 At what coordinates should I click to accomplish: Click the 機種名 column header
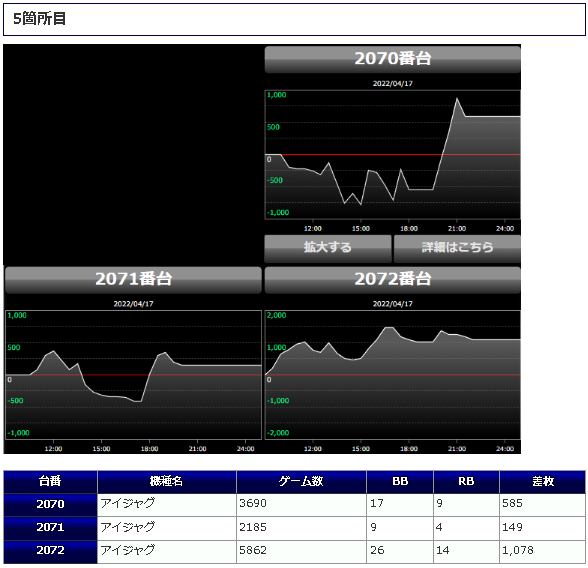166,482
